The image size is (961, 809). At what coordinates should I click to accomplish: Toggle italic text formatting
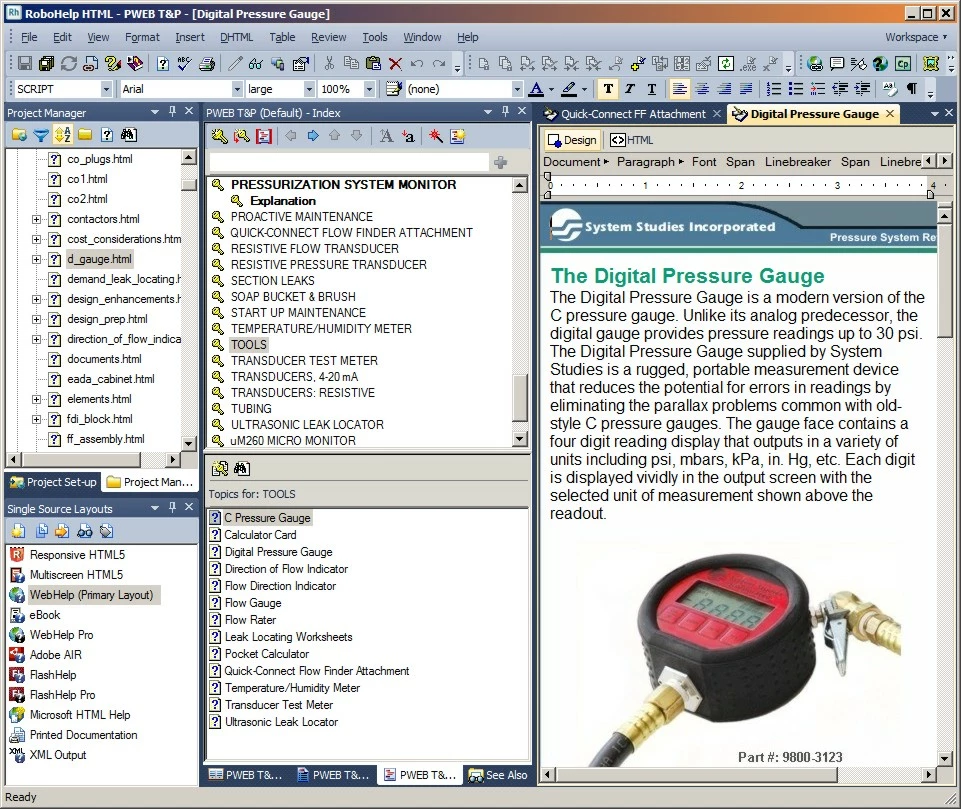(630, 89)
